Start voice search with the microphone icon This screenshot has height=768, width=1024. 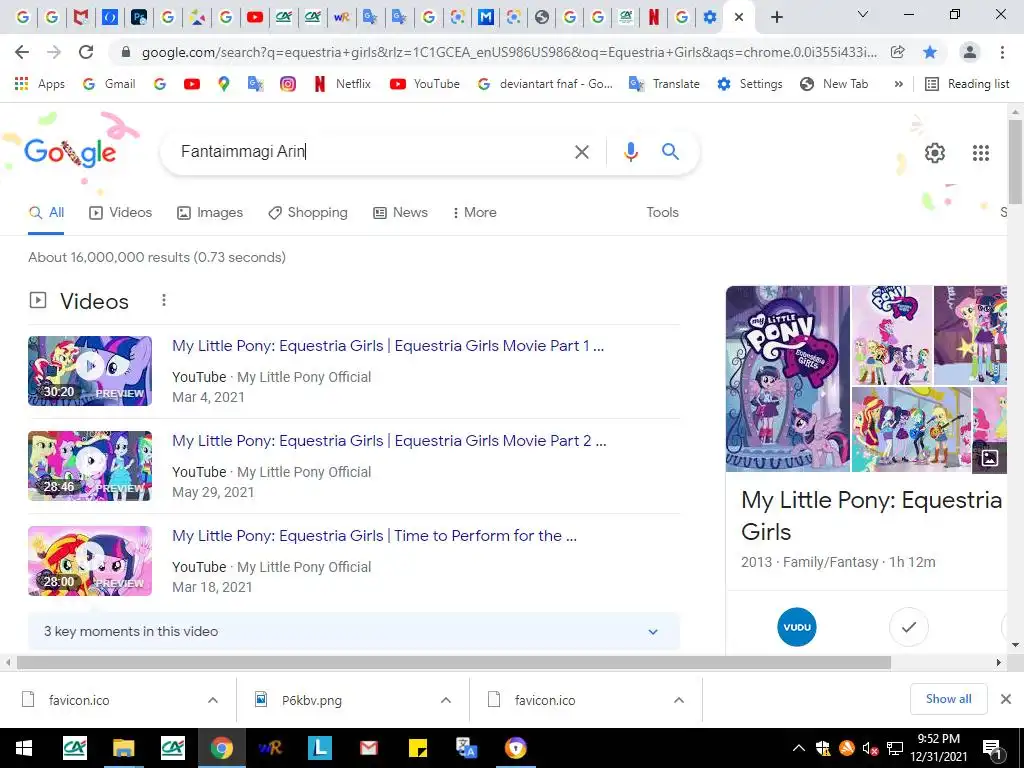click(630, 152)
